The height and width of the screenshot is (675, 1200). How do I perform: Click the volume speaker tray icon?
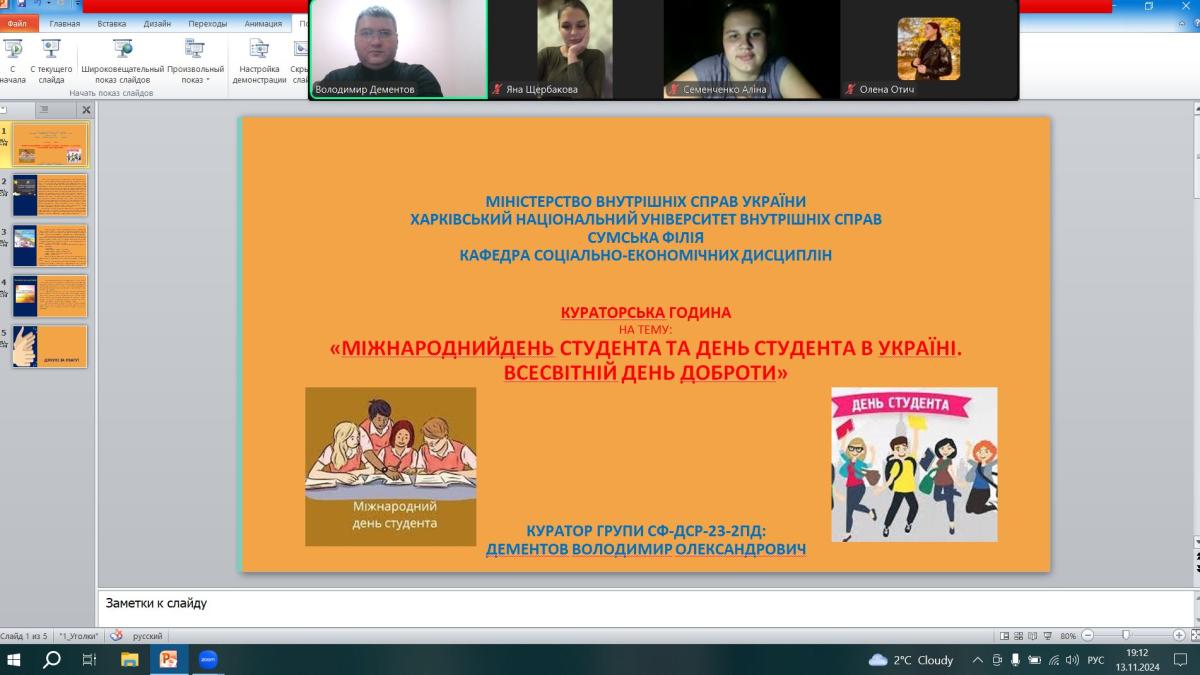coord(1072,660)
